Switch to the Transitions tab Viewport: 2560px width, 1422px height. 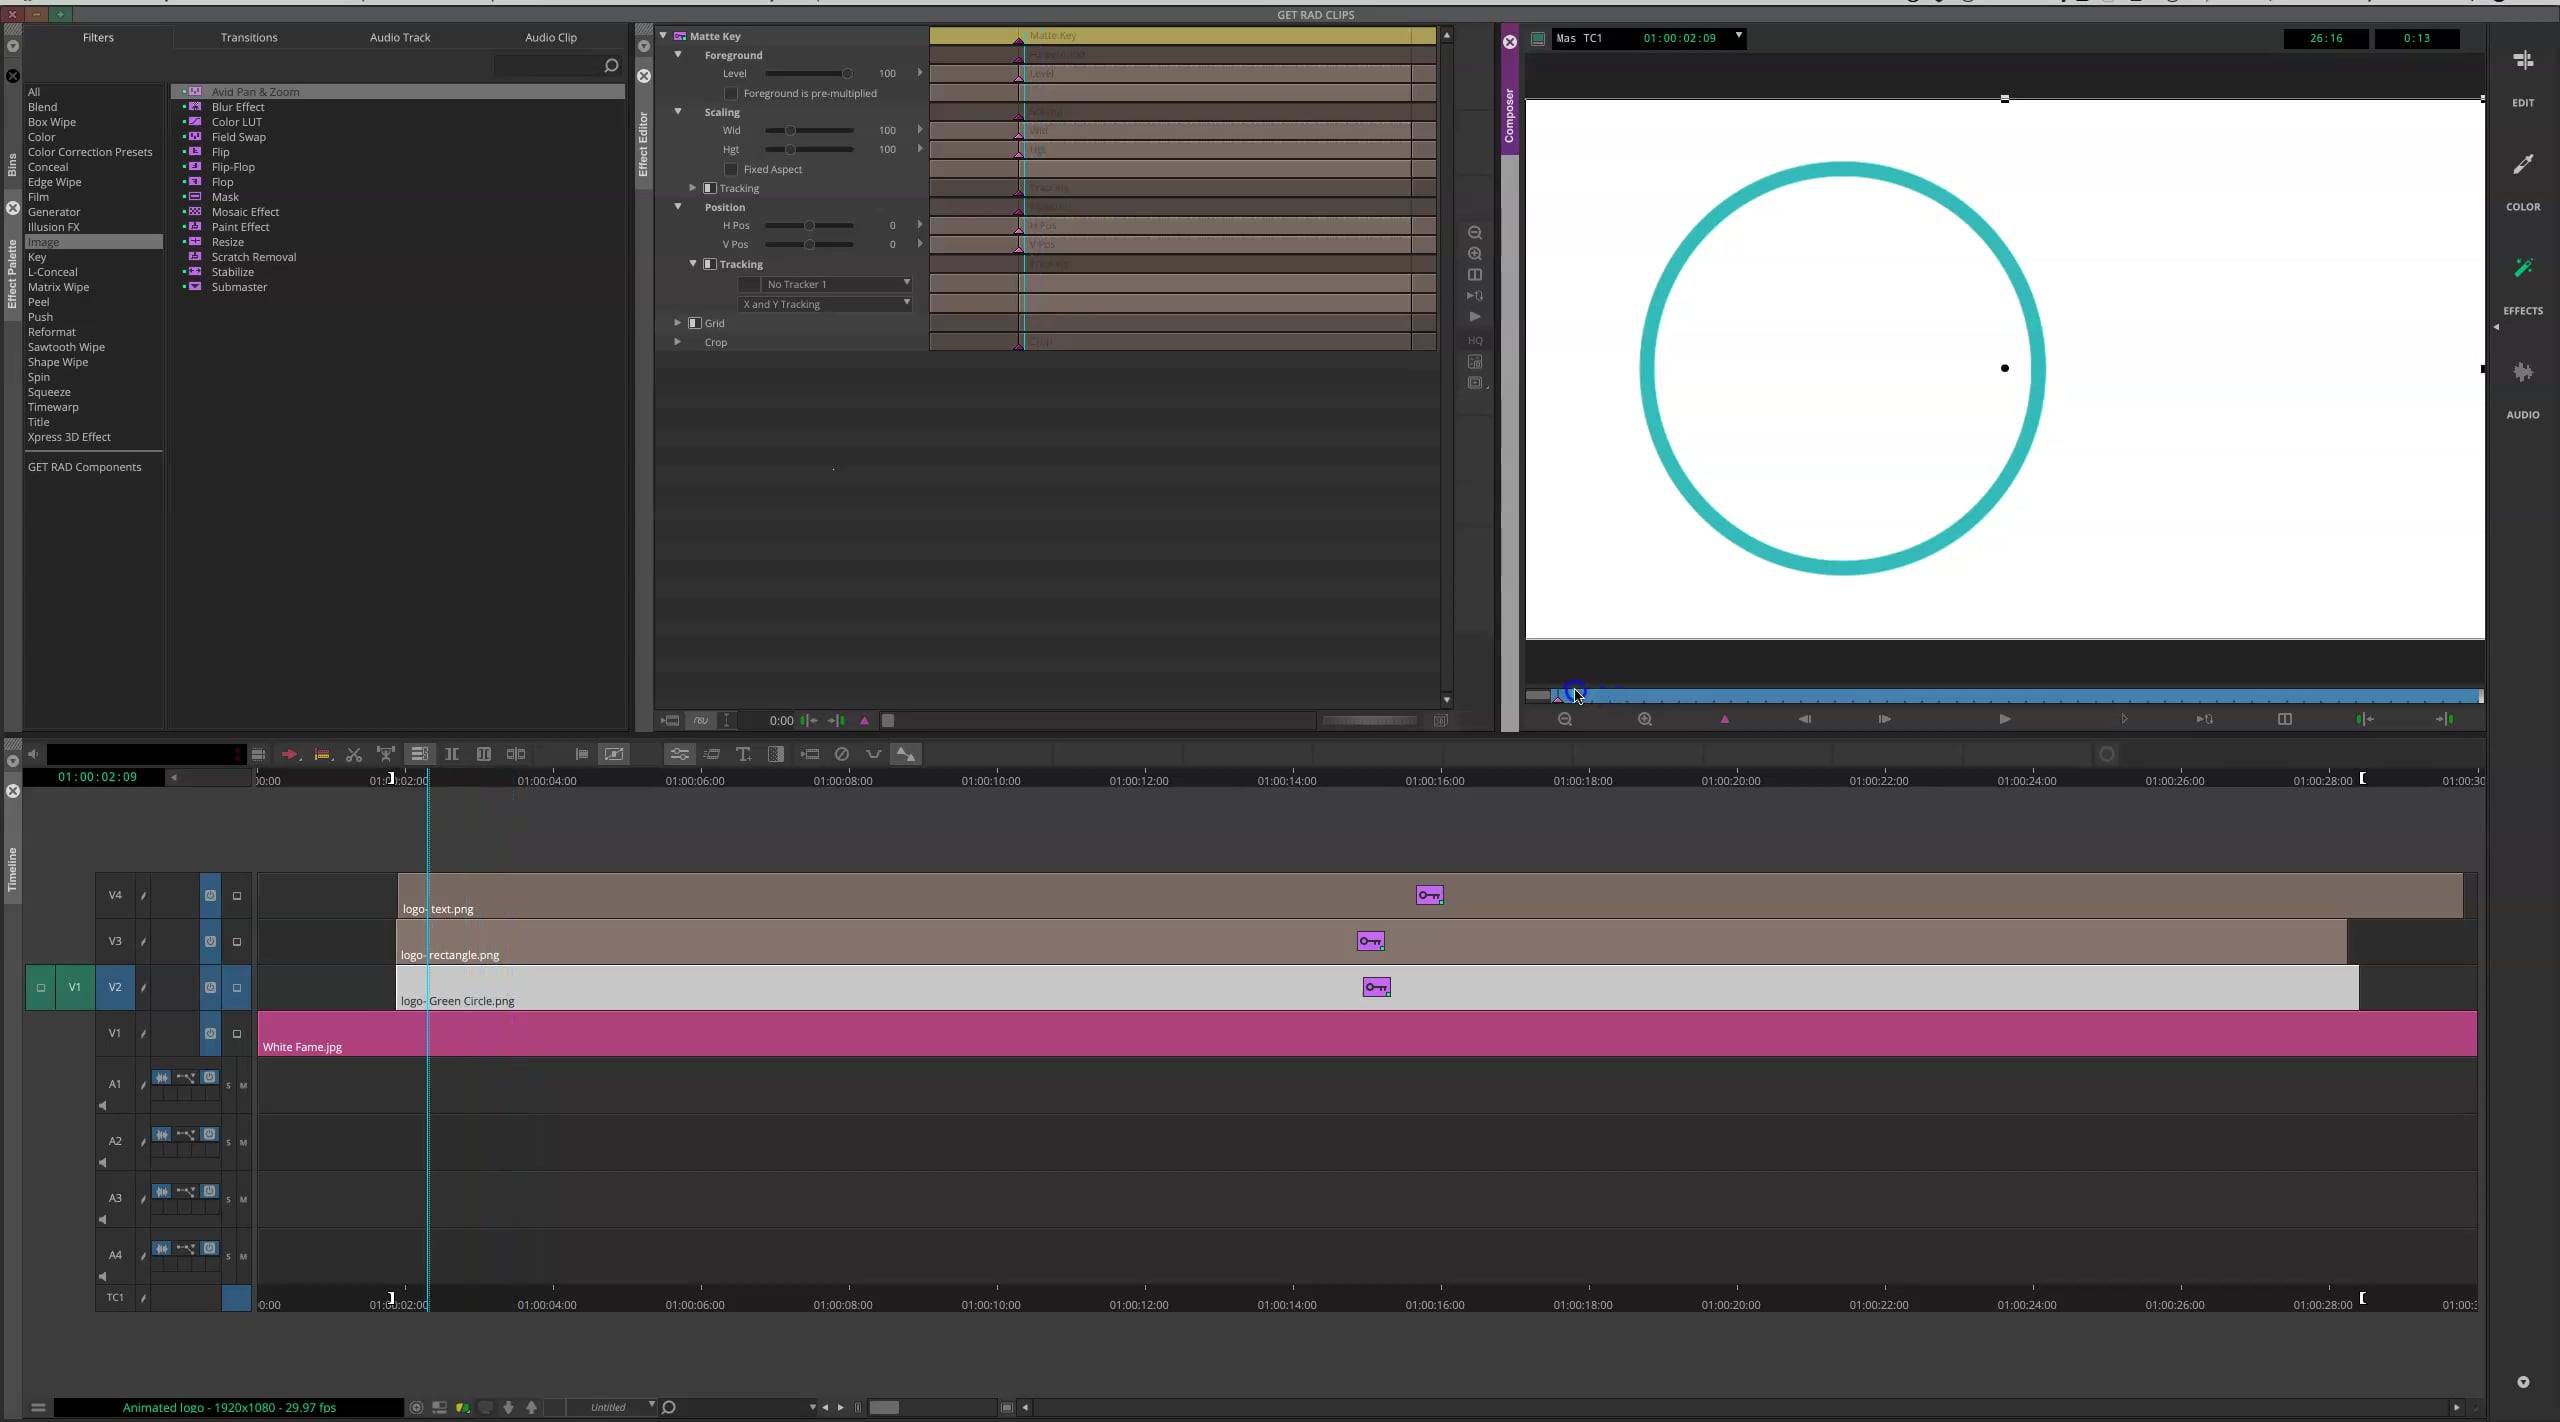249,37
